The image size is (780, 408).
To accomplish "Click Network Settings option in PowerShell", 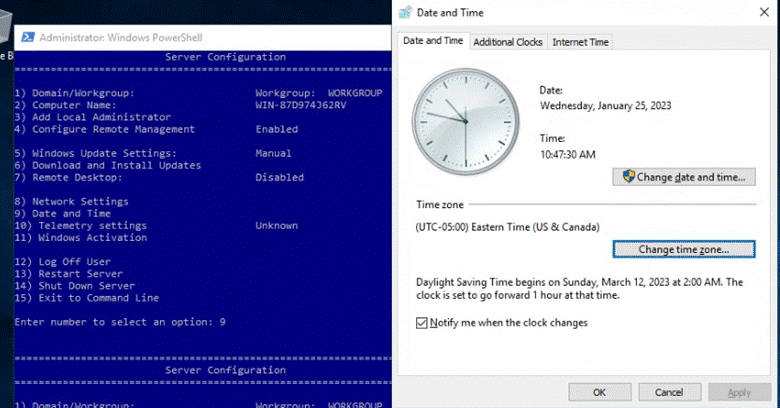I will pos(71,202).
